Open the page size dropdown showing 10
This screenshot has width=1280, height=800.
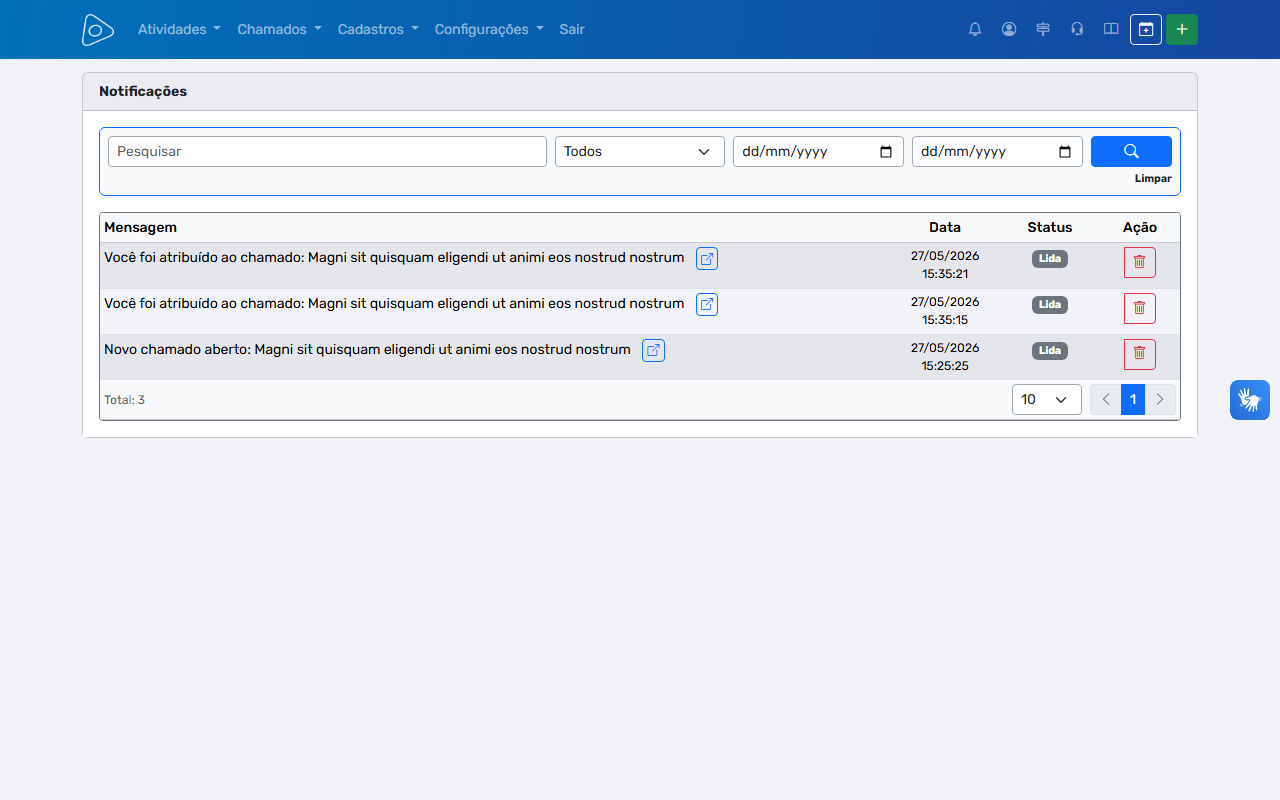pyautogui.click(x=1047, y=399)
